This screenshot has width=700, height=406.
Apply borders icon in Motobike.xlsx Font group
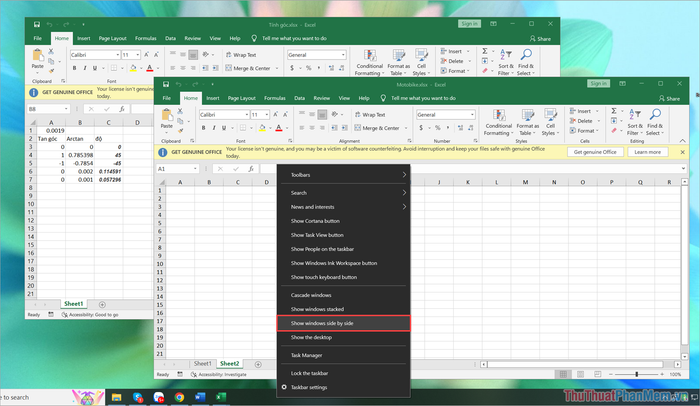pyautogui.click(x=243, y=128)
